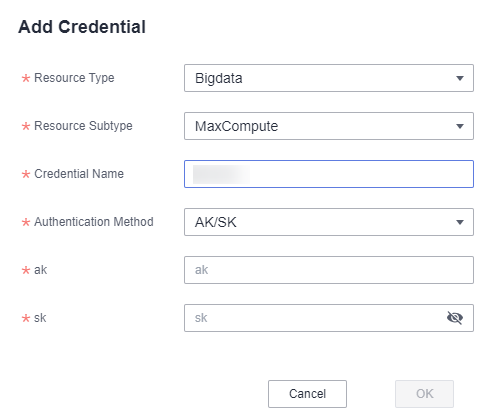Screen dimensions: 497x419
Task: Click the sk field label
Action: (x=40, y=318)
